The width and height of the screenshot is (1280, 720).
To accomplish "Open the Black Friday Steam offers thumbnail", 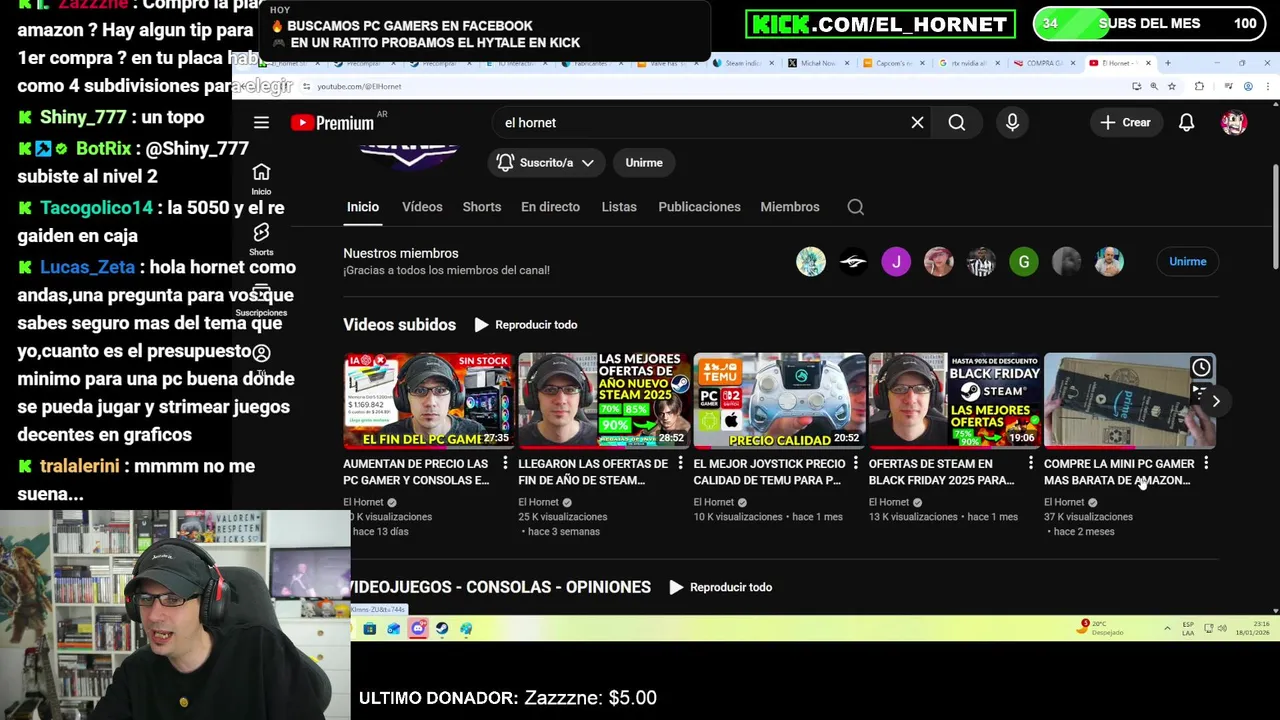I will coord(954,400).
